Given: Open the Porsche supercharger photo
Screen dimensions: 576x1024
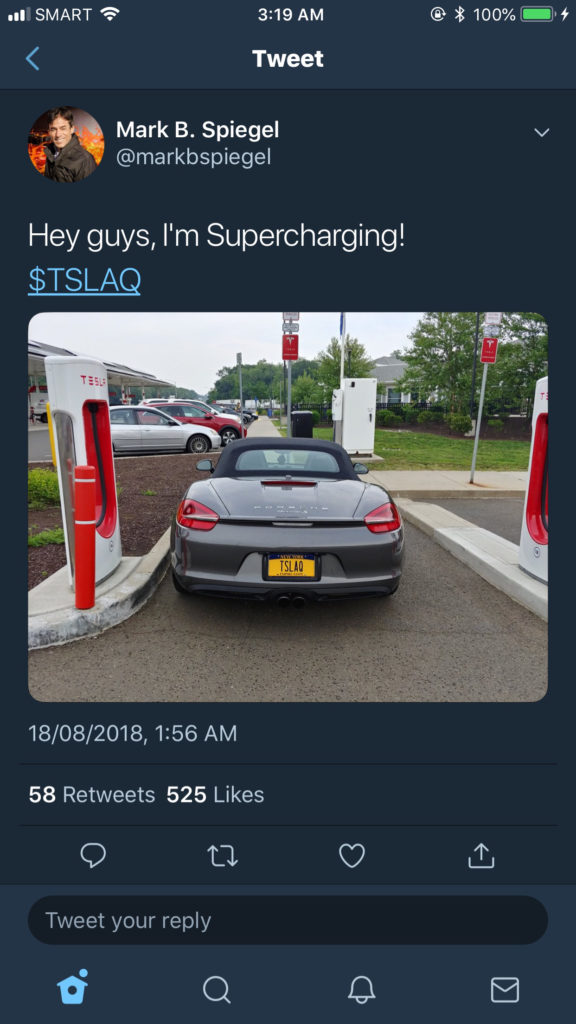Looking at the screenshot, I should pos(288,507).
